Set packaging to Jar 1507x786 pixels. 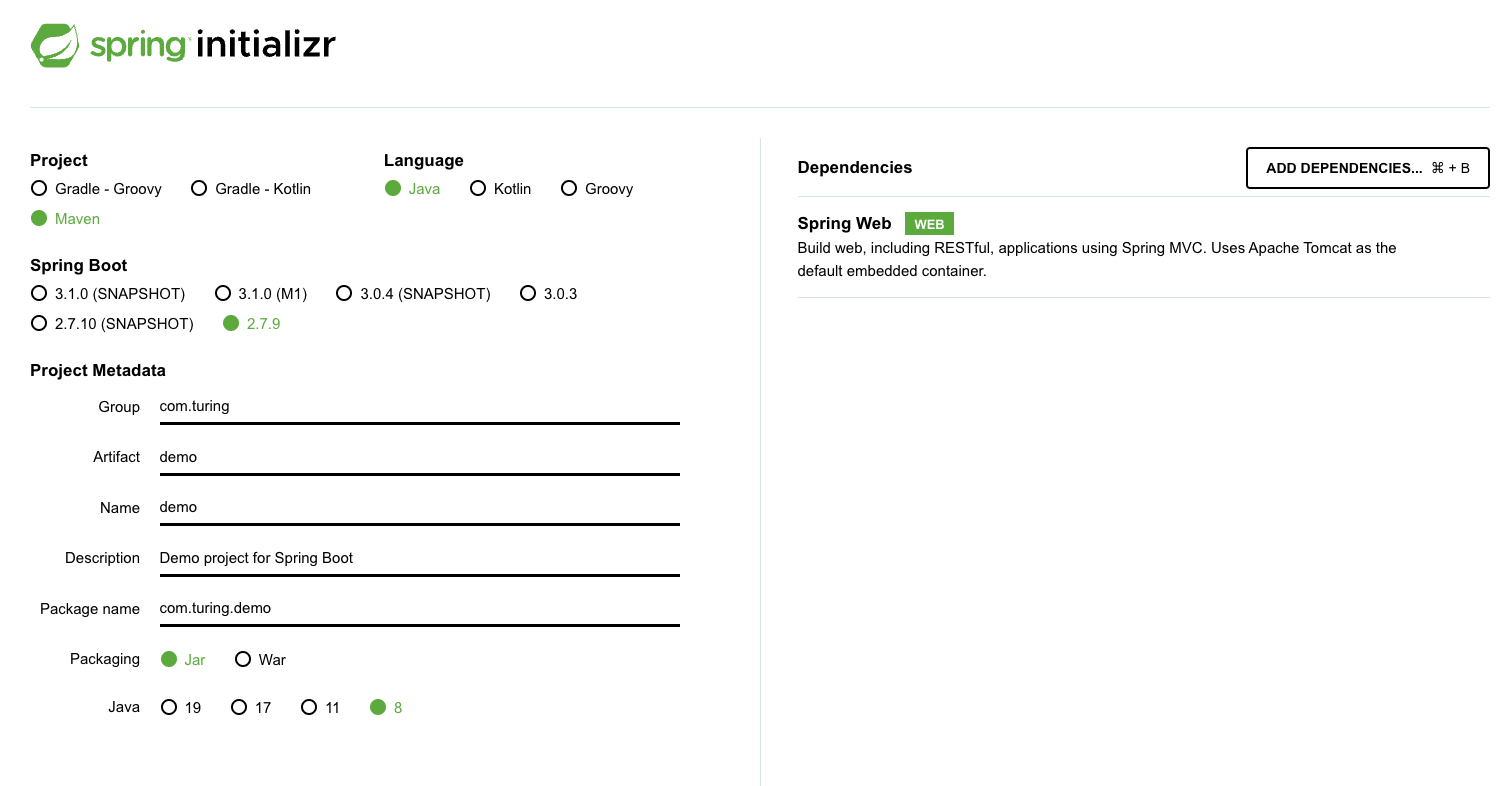click(x=184, y=659)
